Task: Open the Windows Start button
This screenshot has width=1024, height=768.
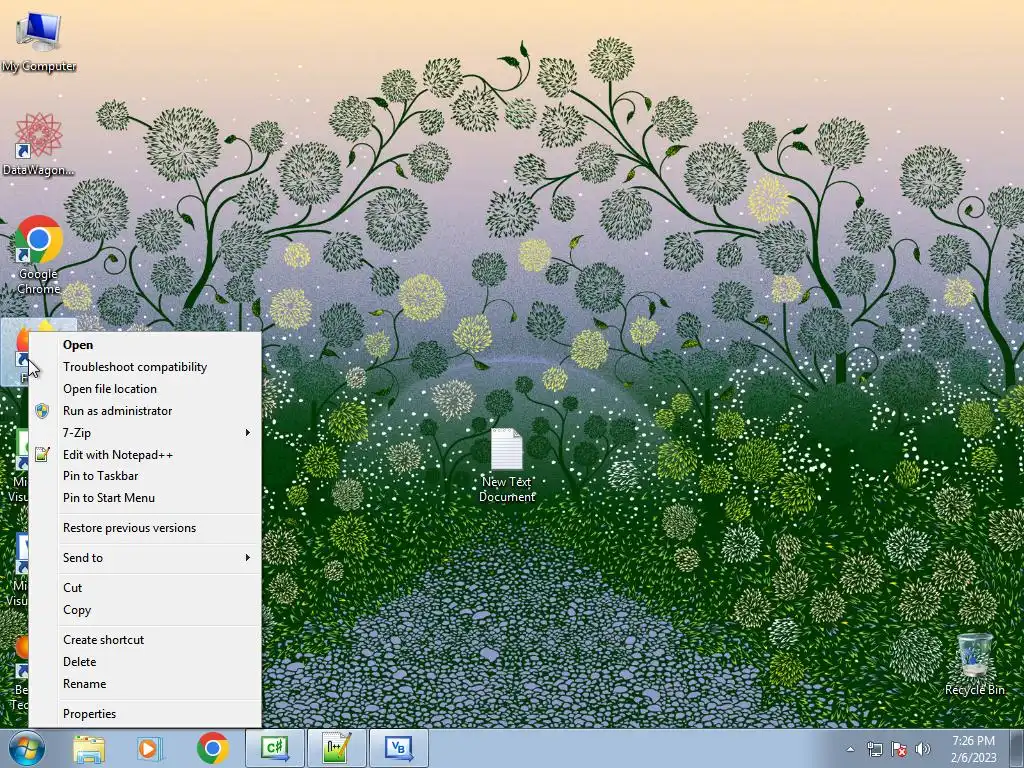Action: click(x=26, y=748)
